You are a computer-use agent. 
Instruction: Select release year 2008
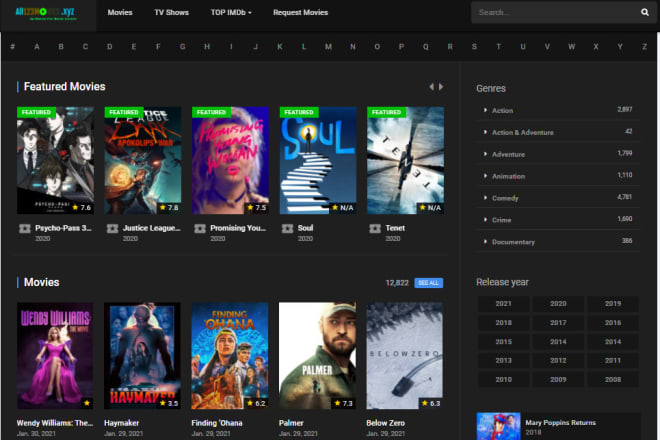click(613, 379)
